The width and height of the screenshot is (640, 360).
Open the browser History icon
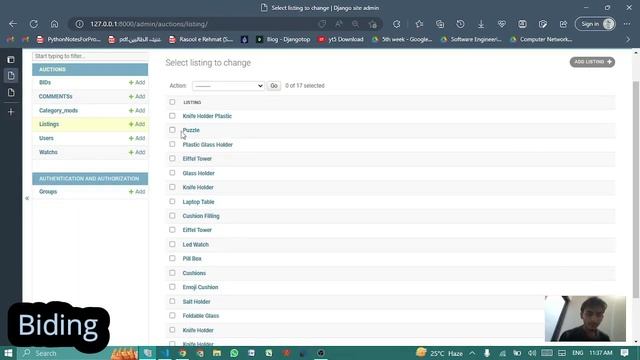(x=460, y=24)
